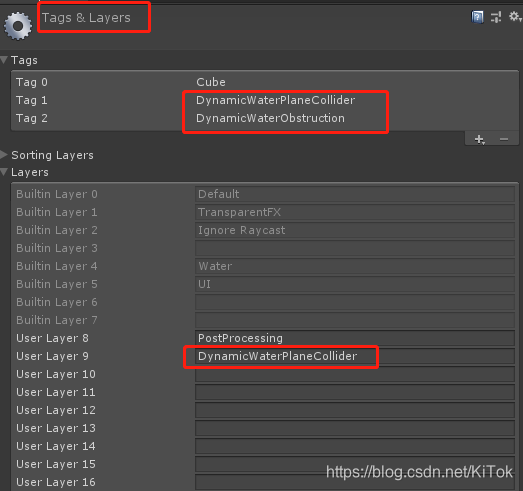Click the empty User Layer 15 field
Viewport: 523px width, 491px height.
click(355, 464)
